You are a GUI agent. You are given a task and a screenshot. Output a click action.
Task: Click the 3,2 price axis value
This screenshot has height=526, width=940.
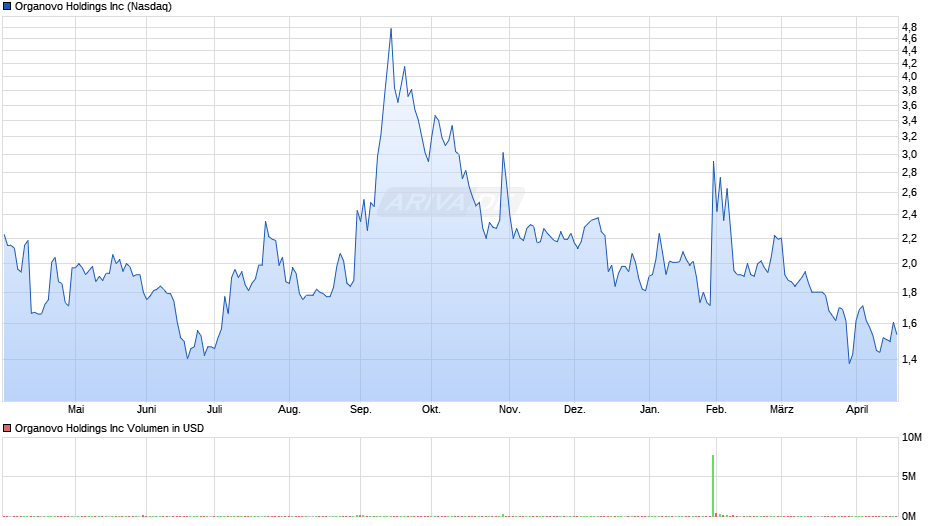(x=909, y=137)
